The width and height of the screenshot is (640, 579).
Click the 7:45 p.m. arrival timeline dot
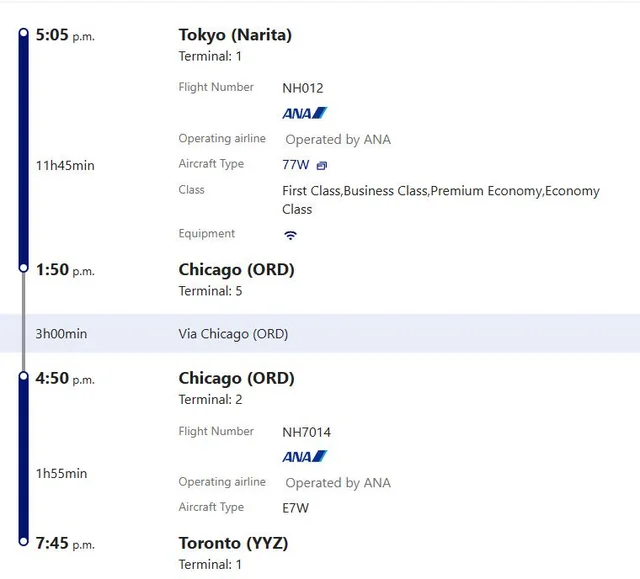point(23,542)
